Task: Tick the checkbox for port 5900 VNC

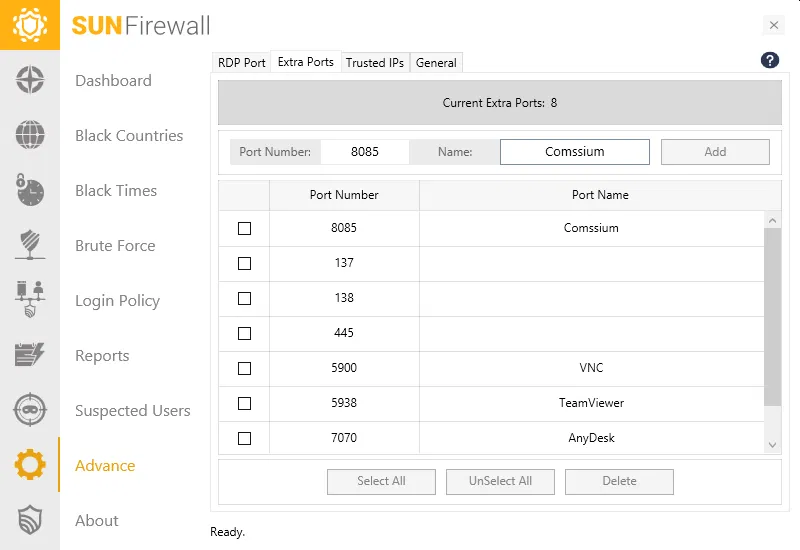Action: coord(244,368)
